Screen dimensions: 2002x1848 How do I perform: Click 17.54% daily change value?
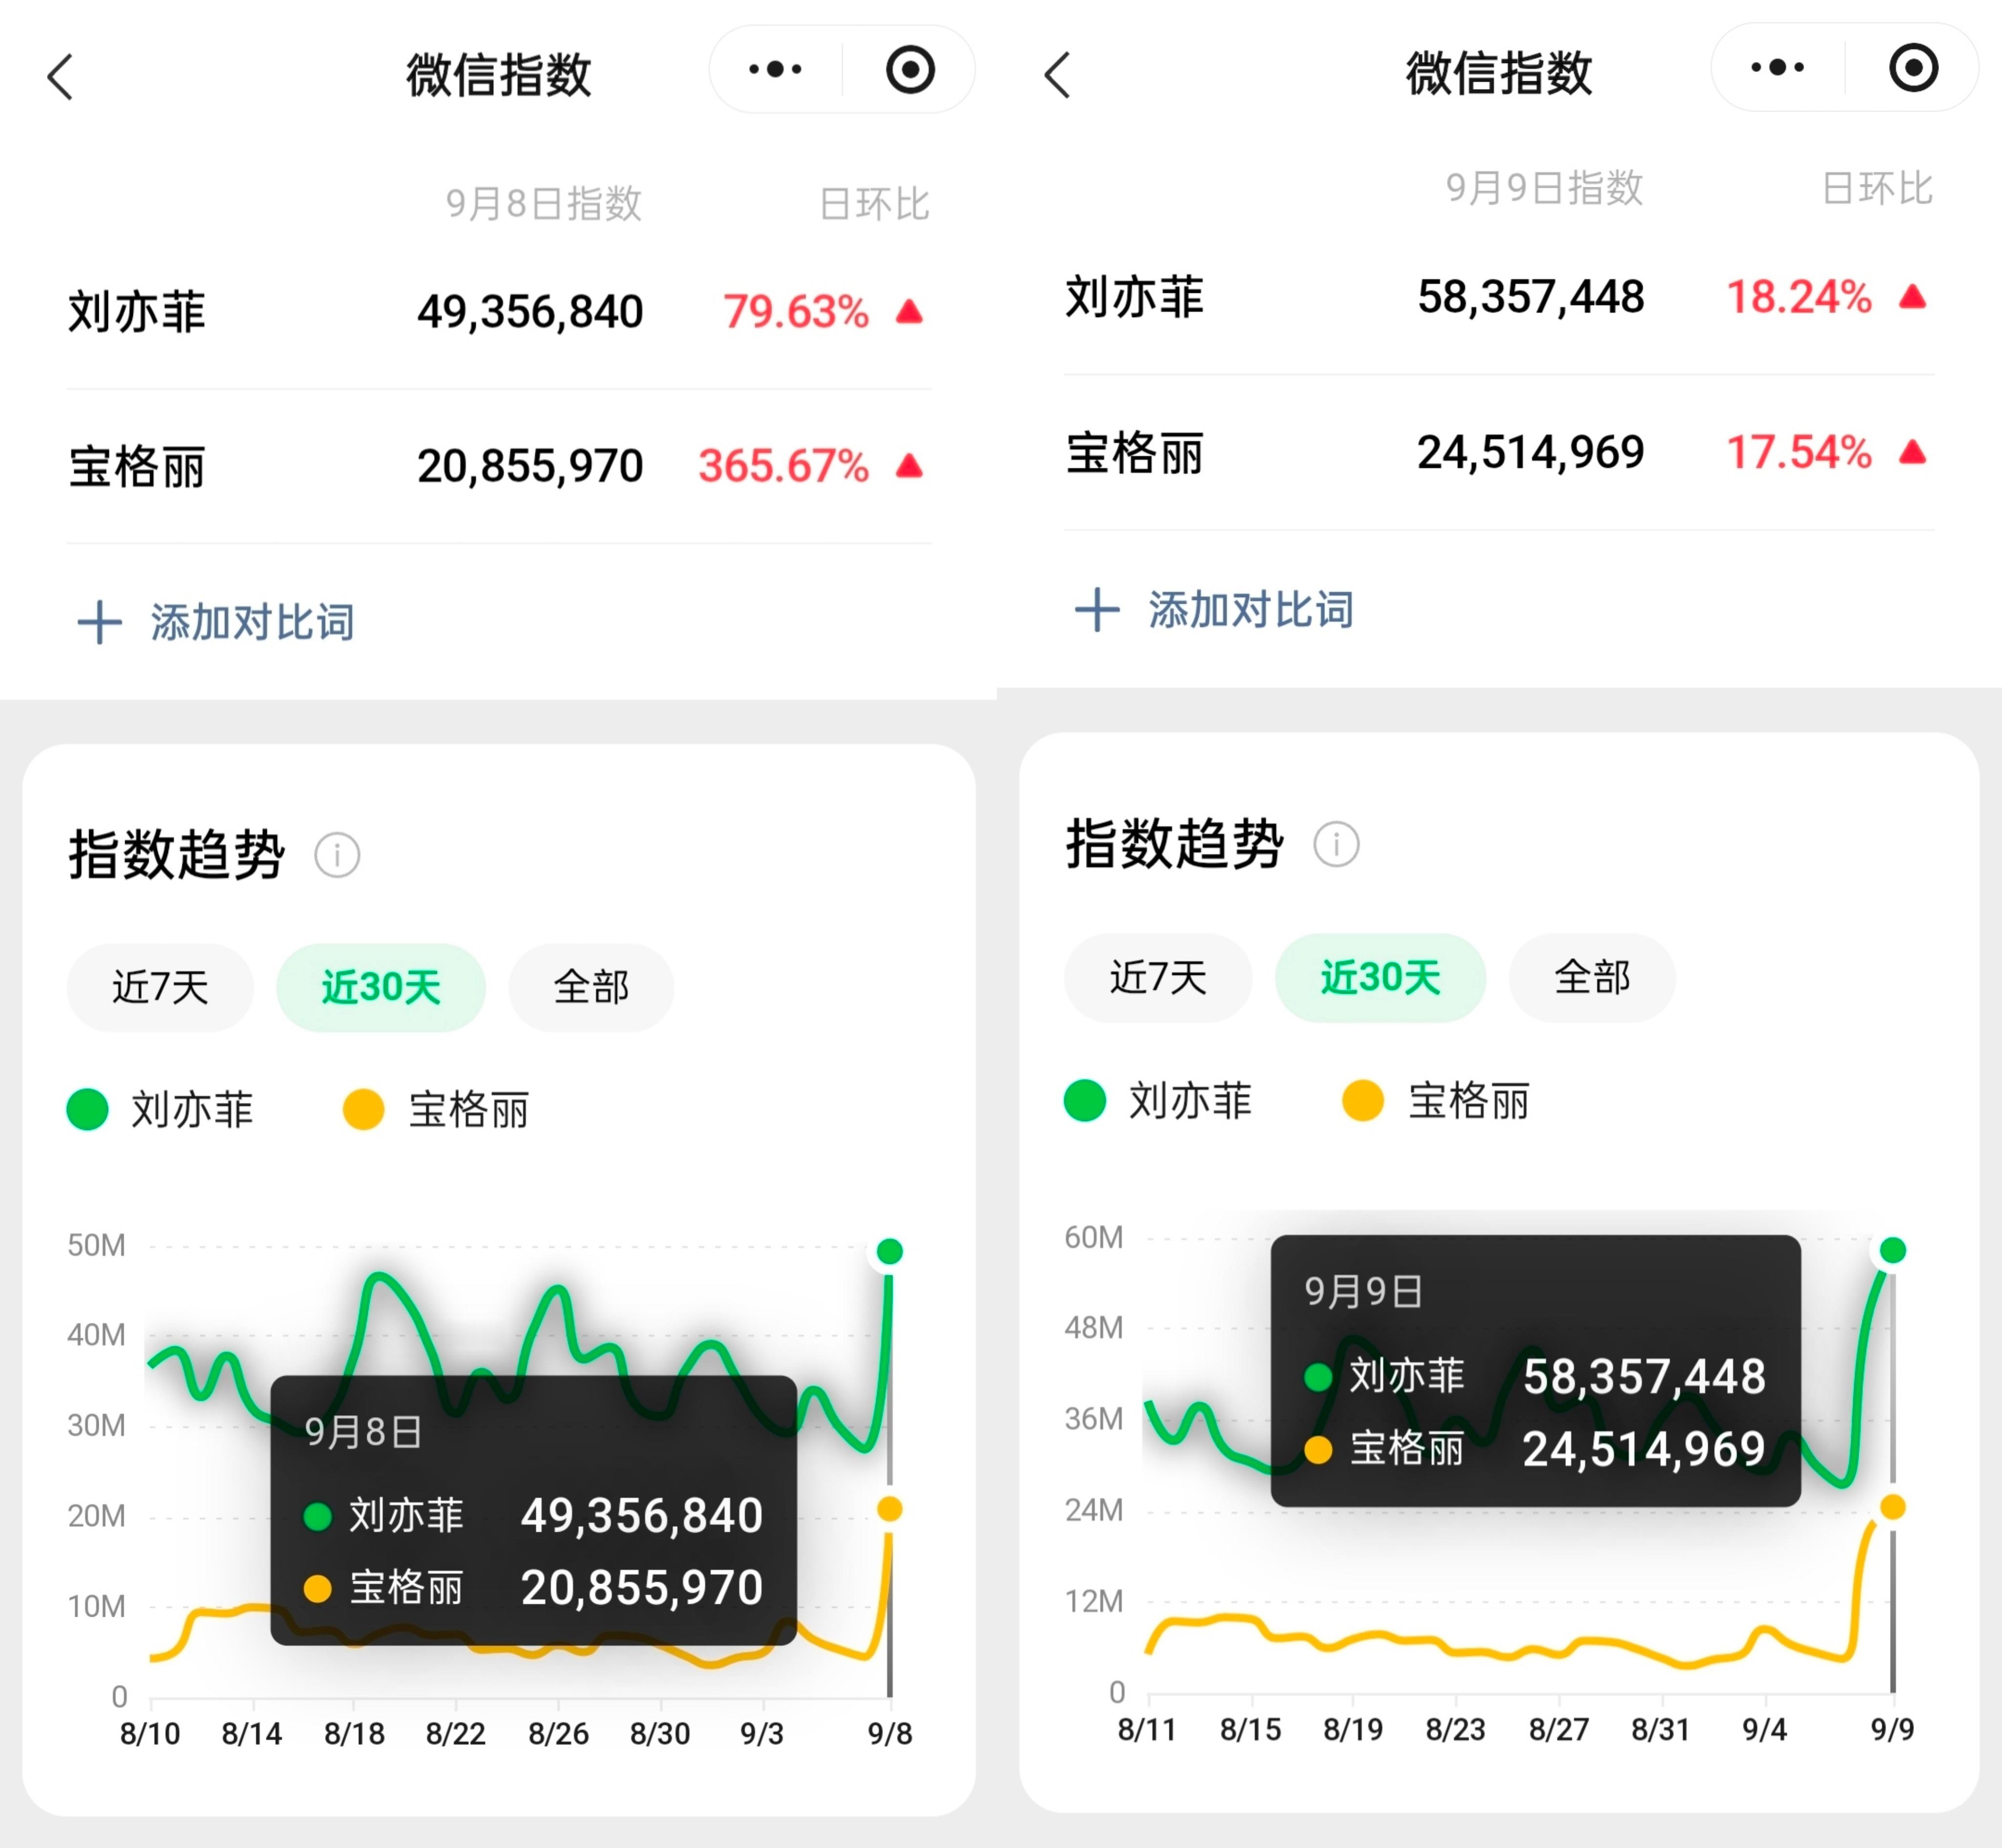tap(1799, 453)
